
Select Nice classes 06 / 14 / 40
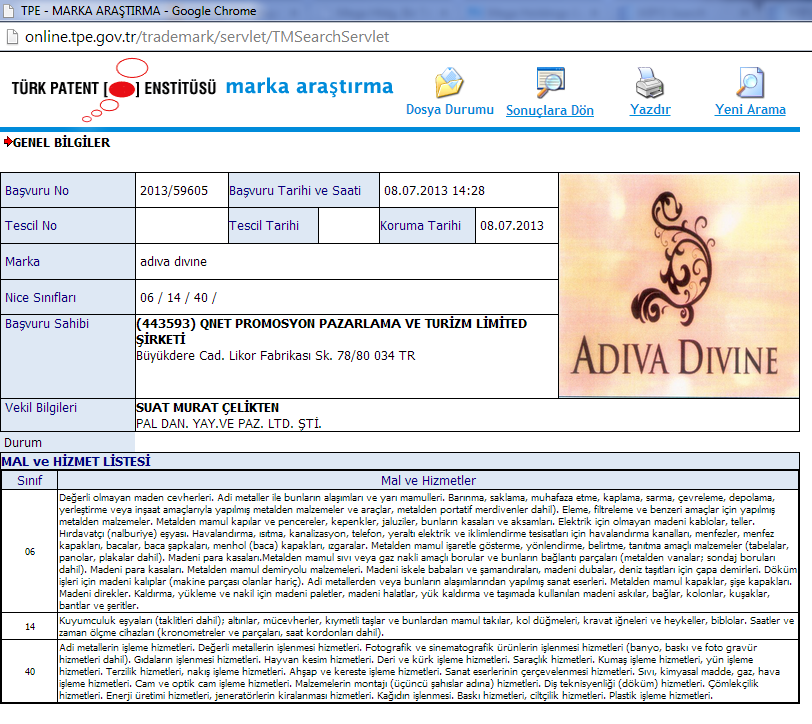point(178,298)
